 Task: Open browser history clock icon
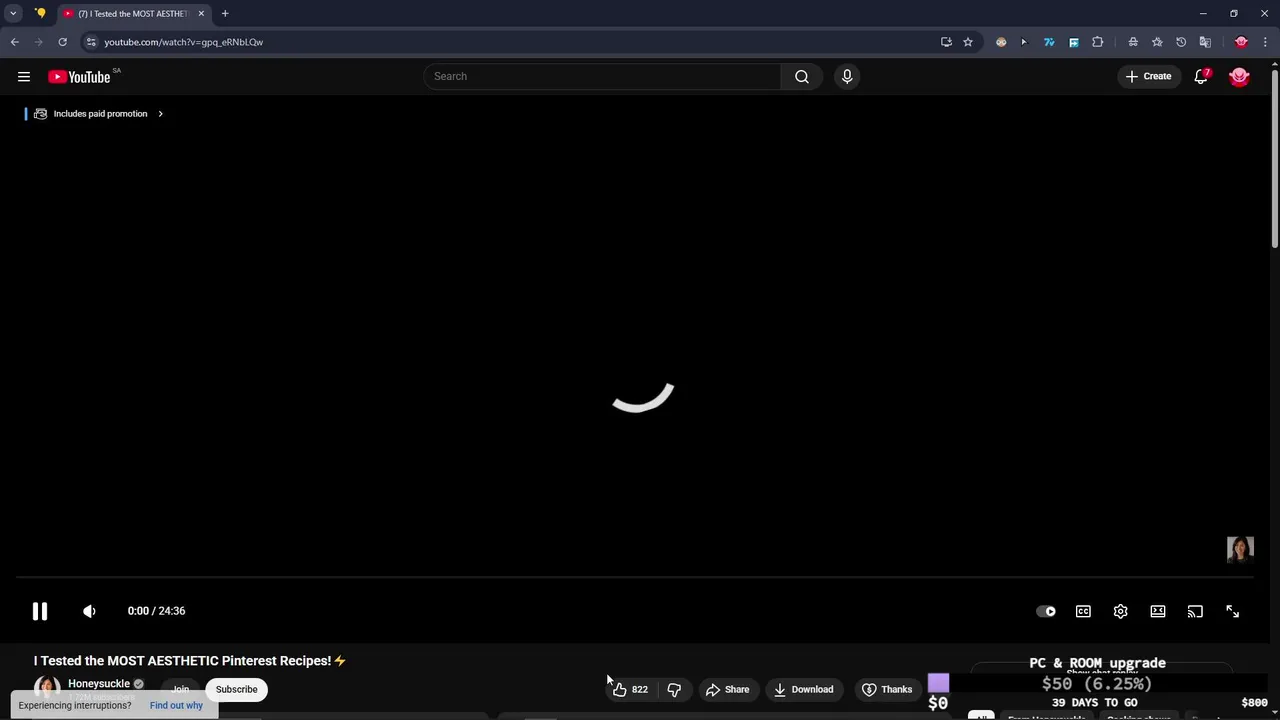pyautogui.click(x=1181, y=42)
